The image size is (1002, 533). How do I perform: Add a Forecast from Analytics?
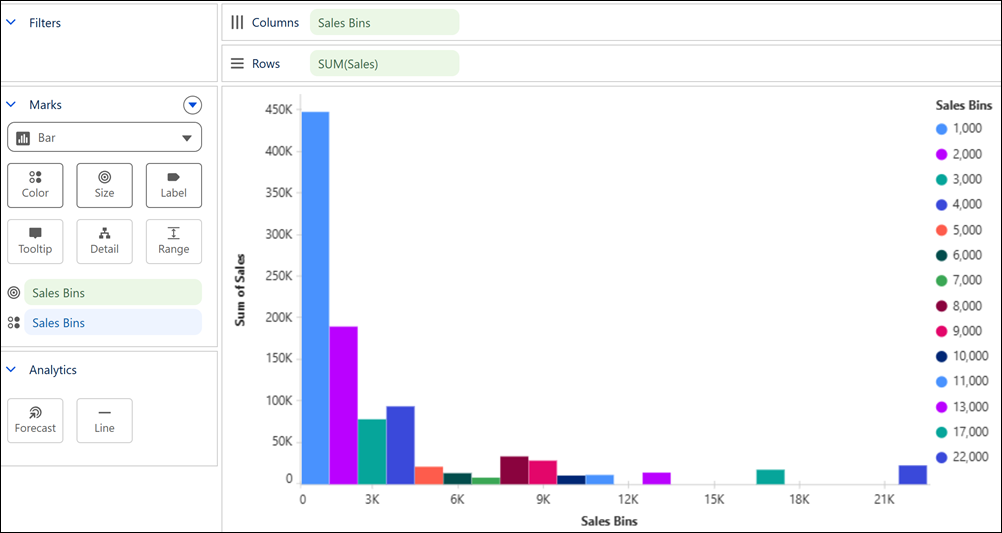[x=35, y=421]
